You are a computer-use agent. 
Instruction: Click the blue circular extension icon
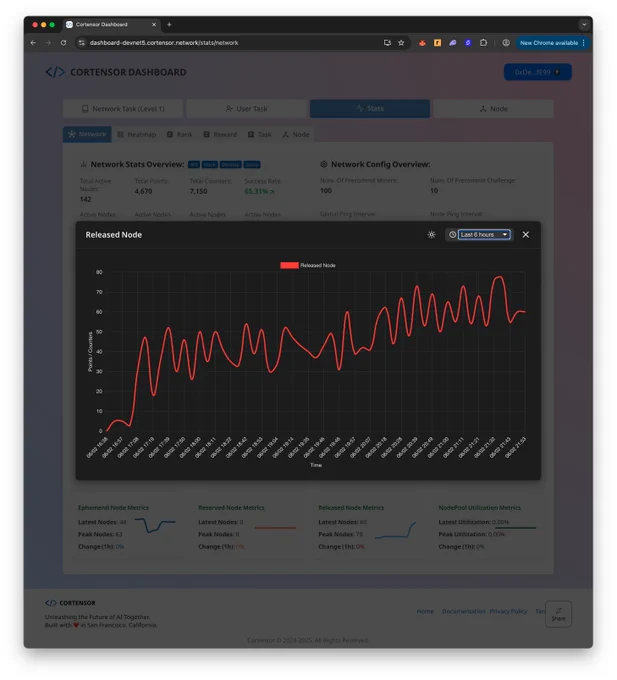pos(468,43)
